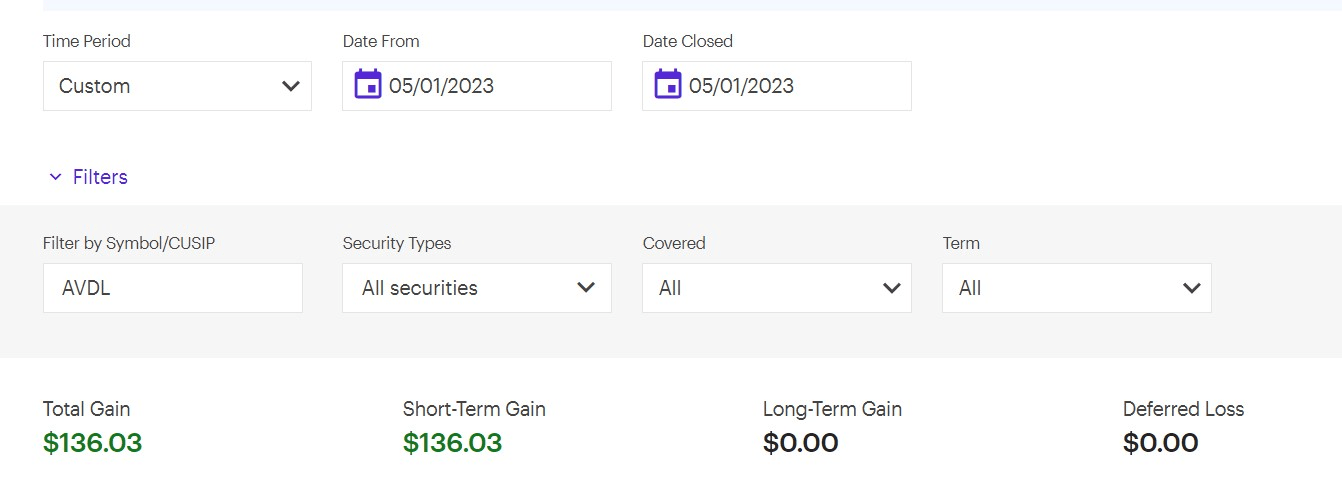Click the Date Closed date text 05/01/2023

742,86
